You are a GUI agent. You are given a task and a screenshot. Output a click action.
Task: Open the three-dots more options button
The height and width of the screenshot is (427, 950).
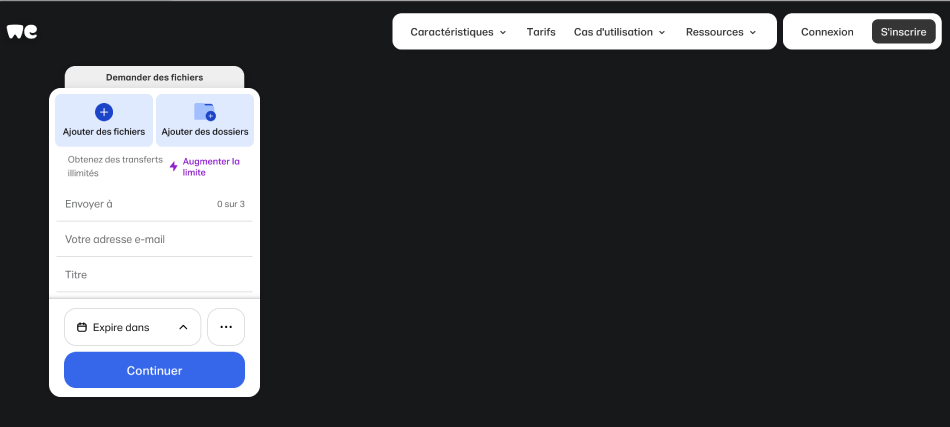[x=226, y=327]
